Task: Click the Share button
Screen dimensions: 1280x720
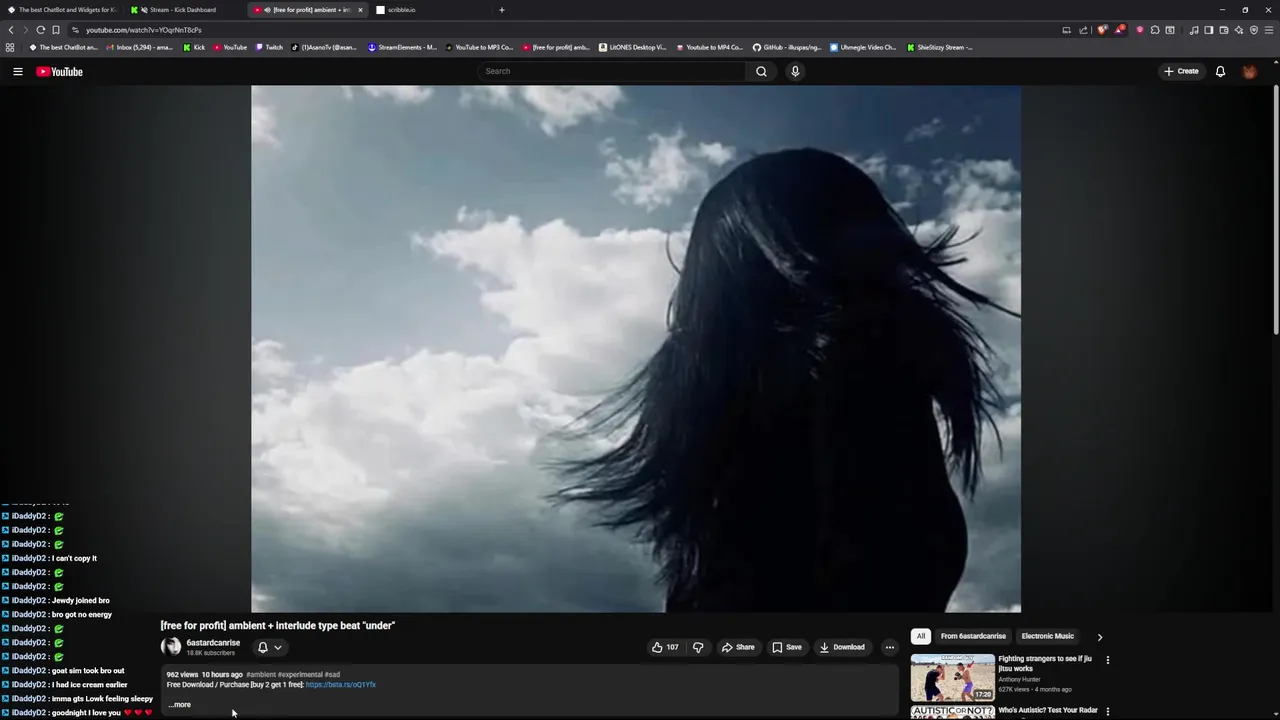Action: point(738,647)
